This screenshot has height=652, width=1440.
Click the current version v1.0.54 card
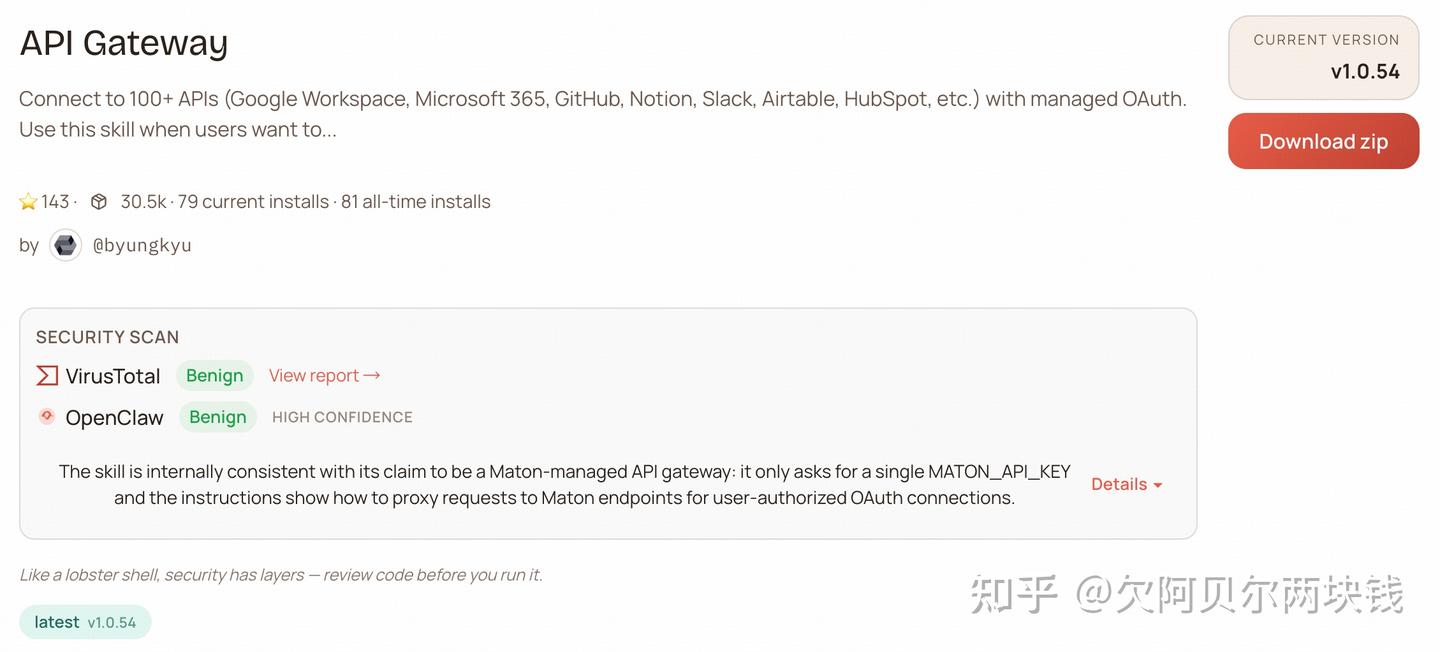1323,57
